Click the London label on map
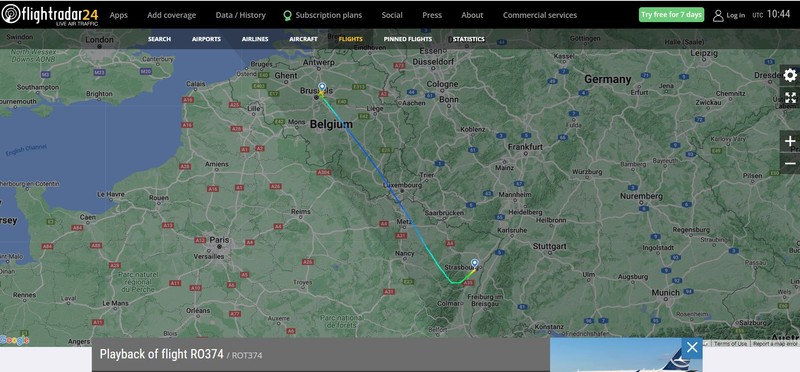 tap(99, 39)
